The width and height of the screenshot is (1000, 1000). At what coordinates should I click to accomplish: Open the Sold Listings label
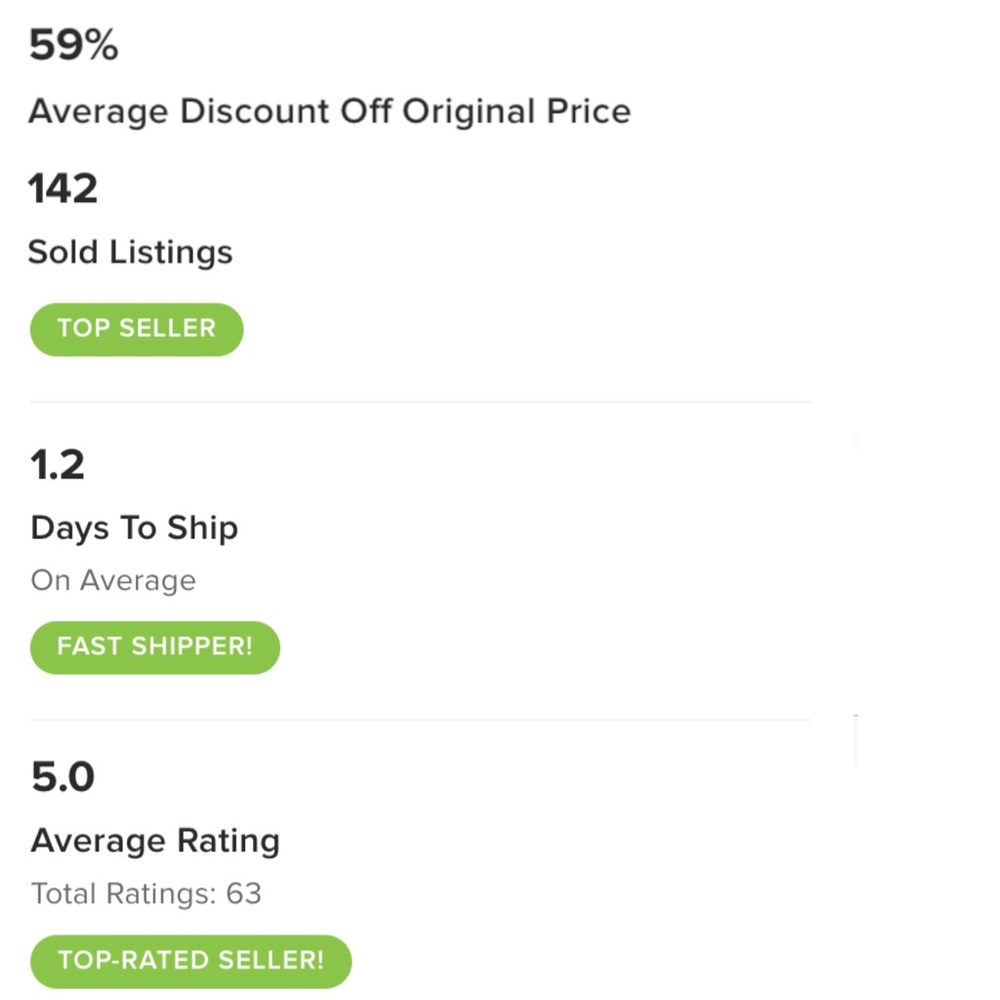click(x=130, y=253)
